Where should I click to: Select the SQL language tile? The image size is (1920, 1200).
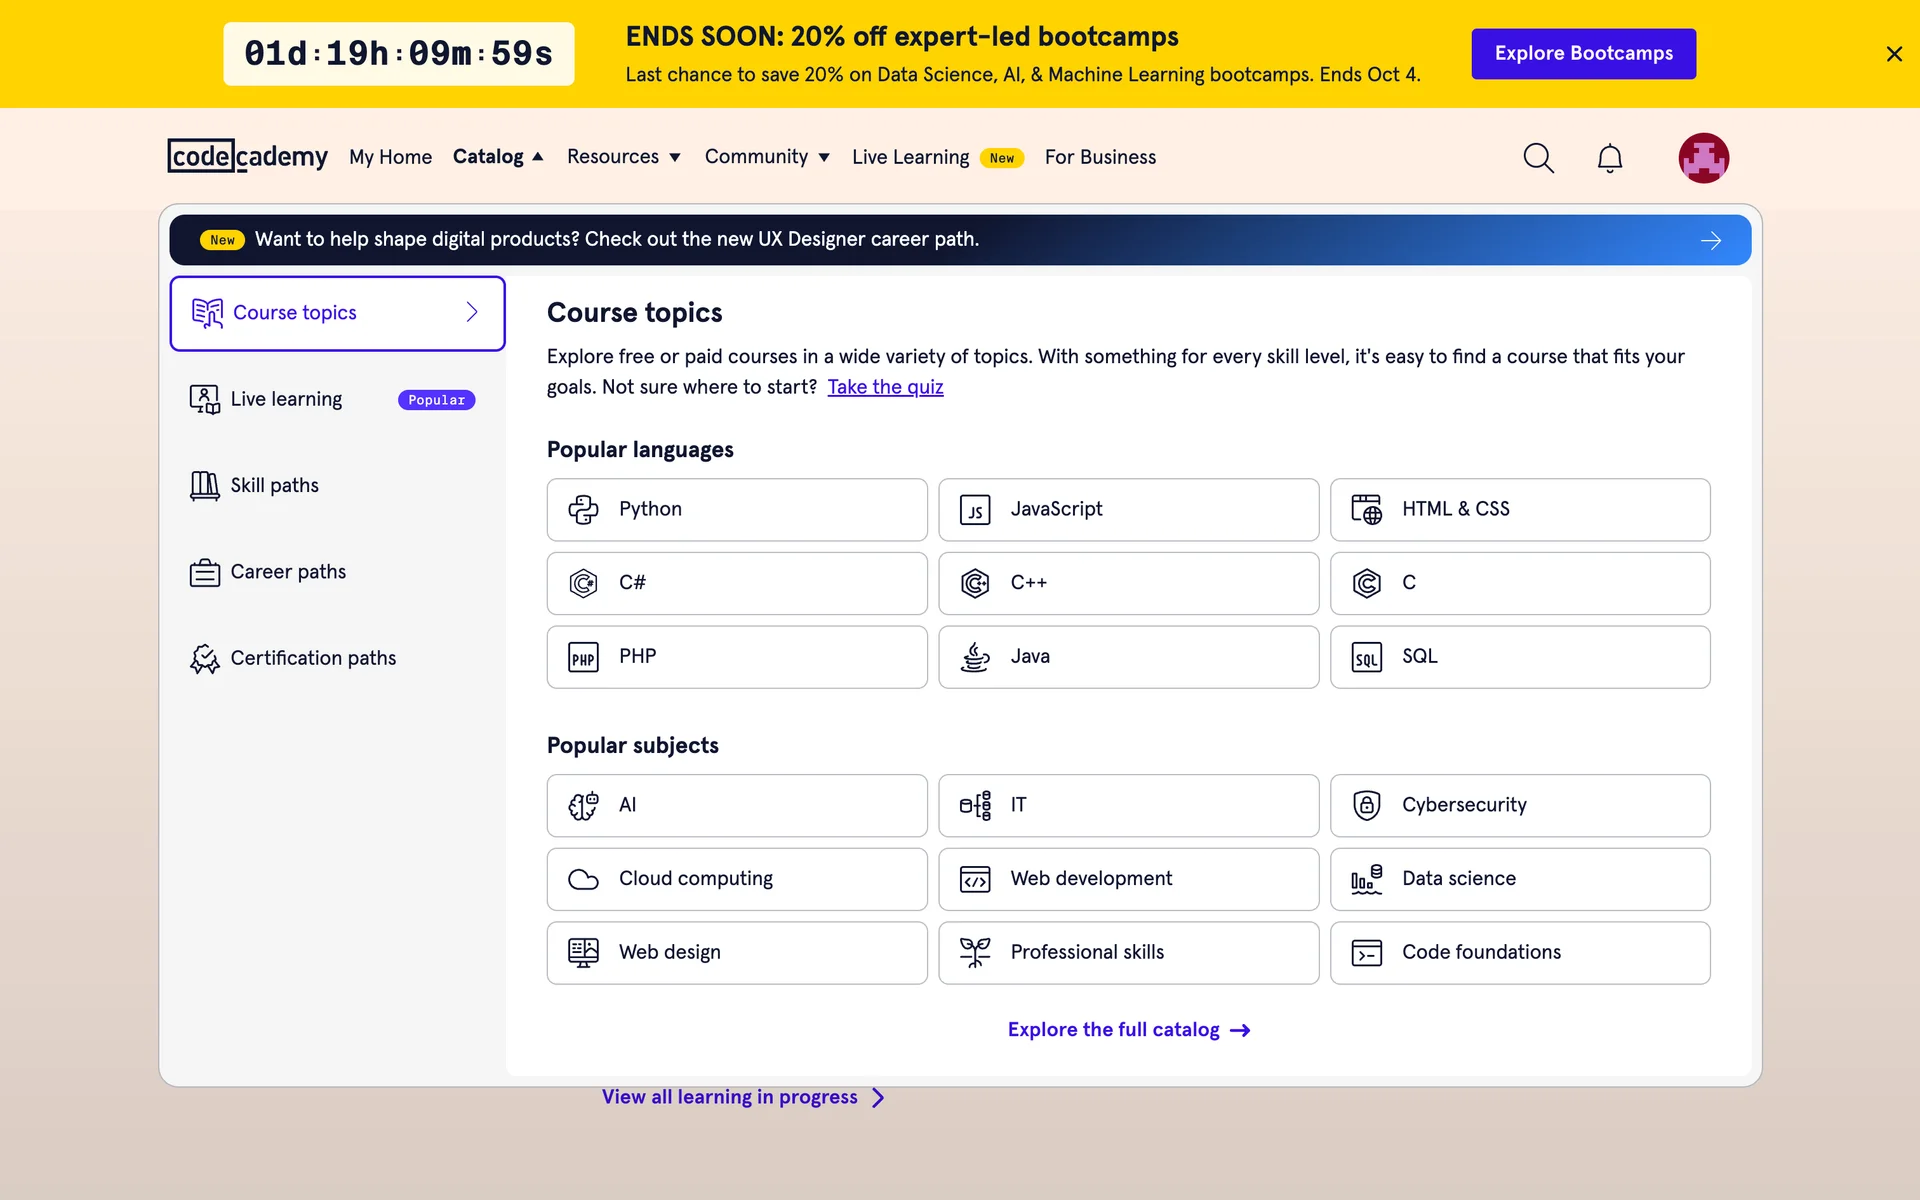point(1519,657)
